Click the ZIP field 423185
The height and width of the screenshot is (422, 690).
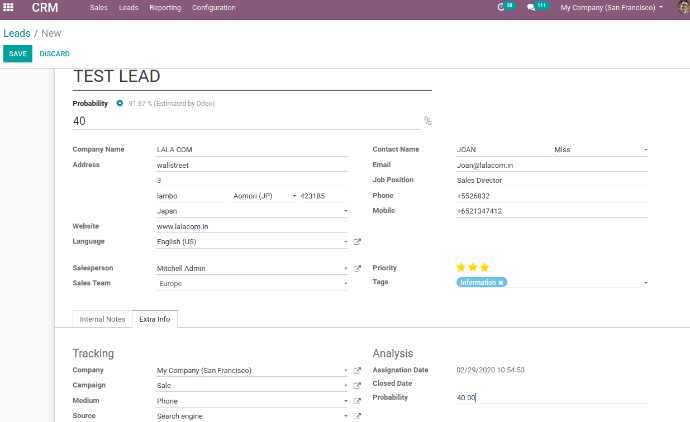click(323, 196)
